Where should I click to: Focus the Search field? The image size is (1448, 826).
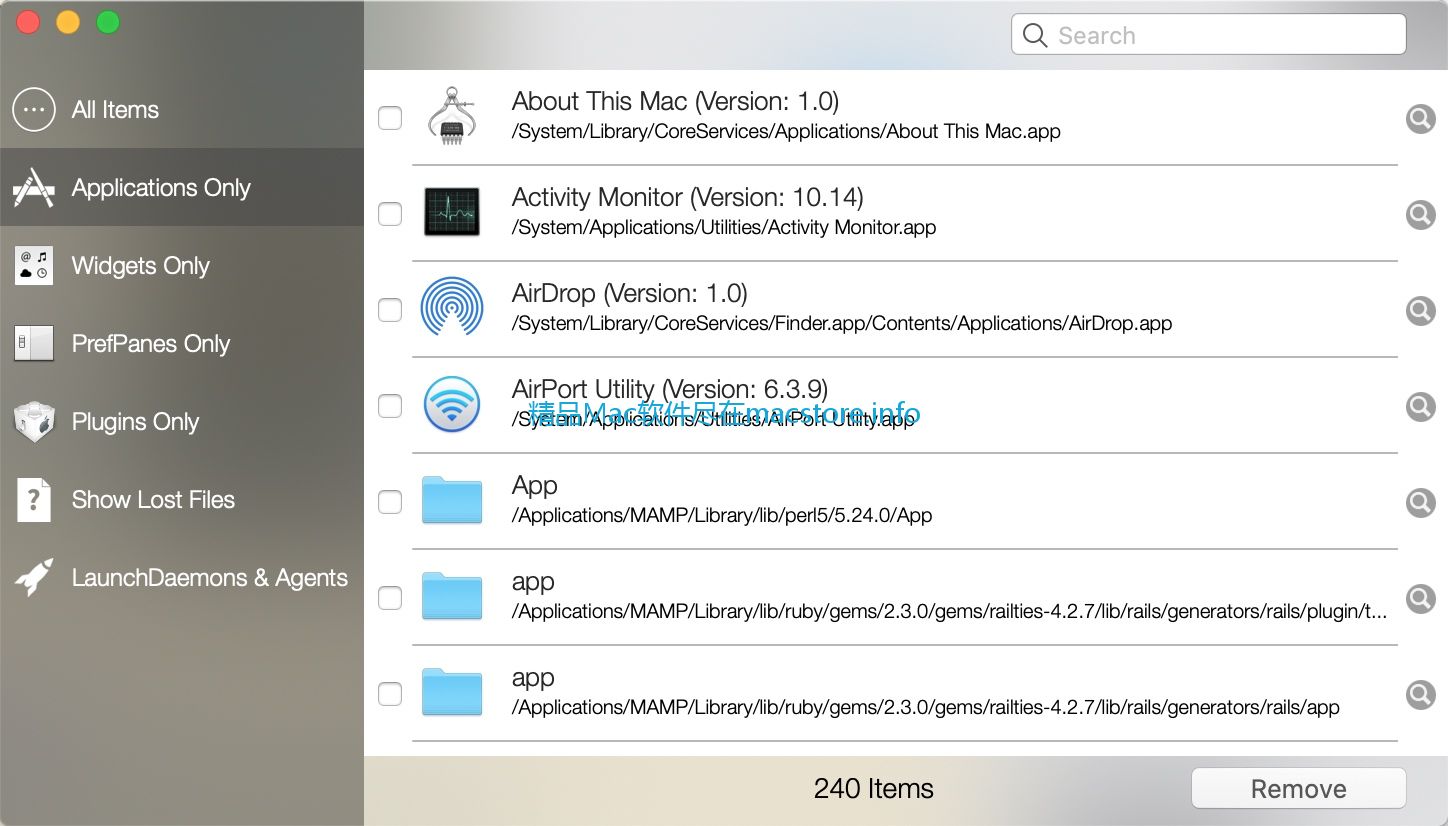tap(1209, 35)
